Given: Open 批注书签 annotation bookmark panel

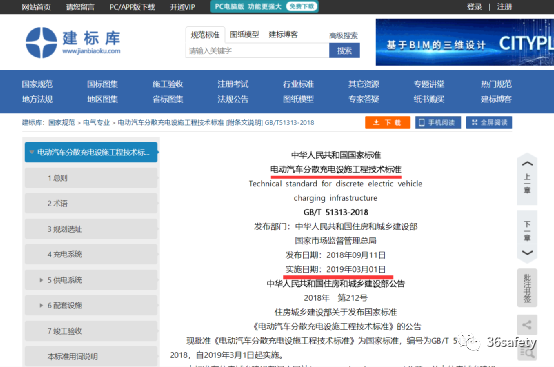Looking at the screenshot, I should [527, 288].
